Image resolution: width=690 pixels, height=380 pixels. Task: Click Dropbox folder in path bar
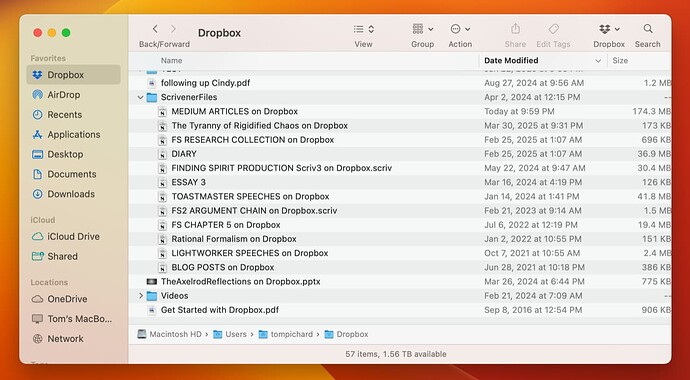coord(346,334)
